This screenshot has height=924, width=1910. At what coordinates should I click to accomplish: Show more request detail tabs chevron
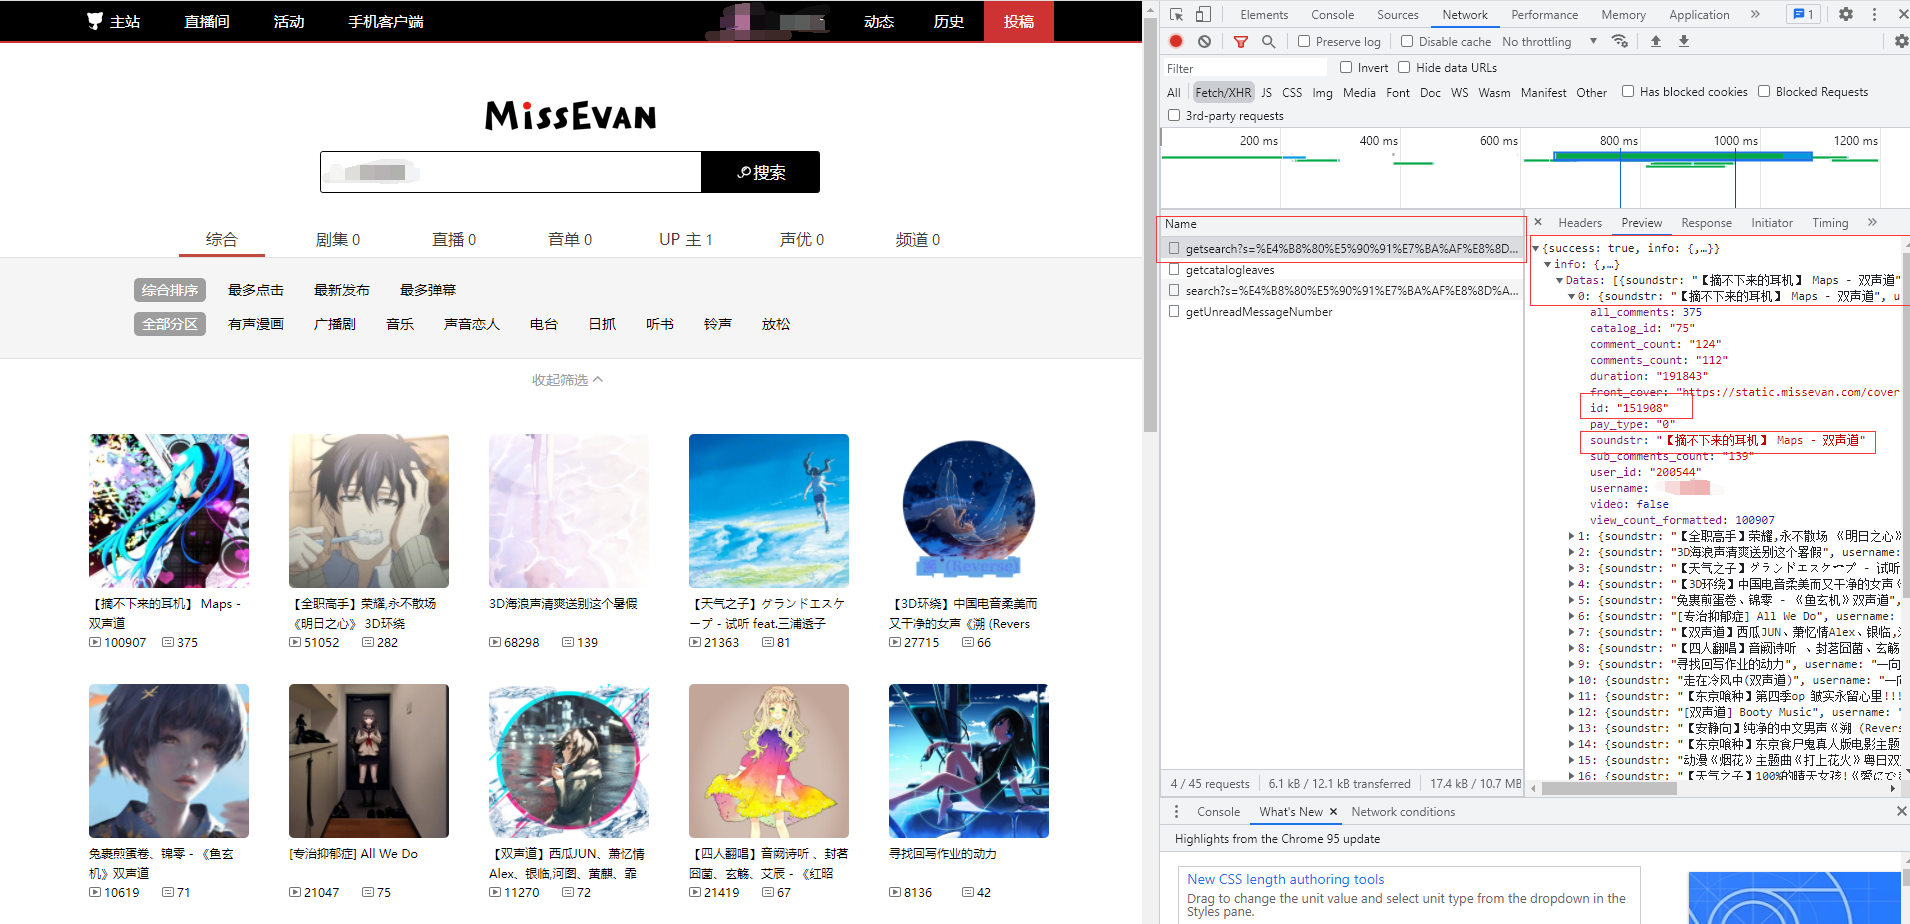coord(1872,222)
